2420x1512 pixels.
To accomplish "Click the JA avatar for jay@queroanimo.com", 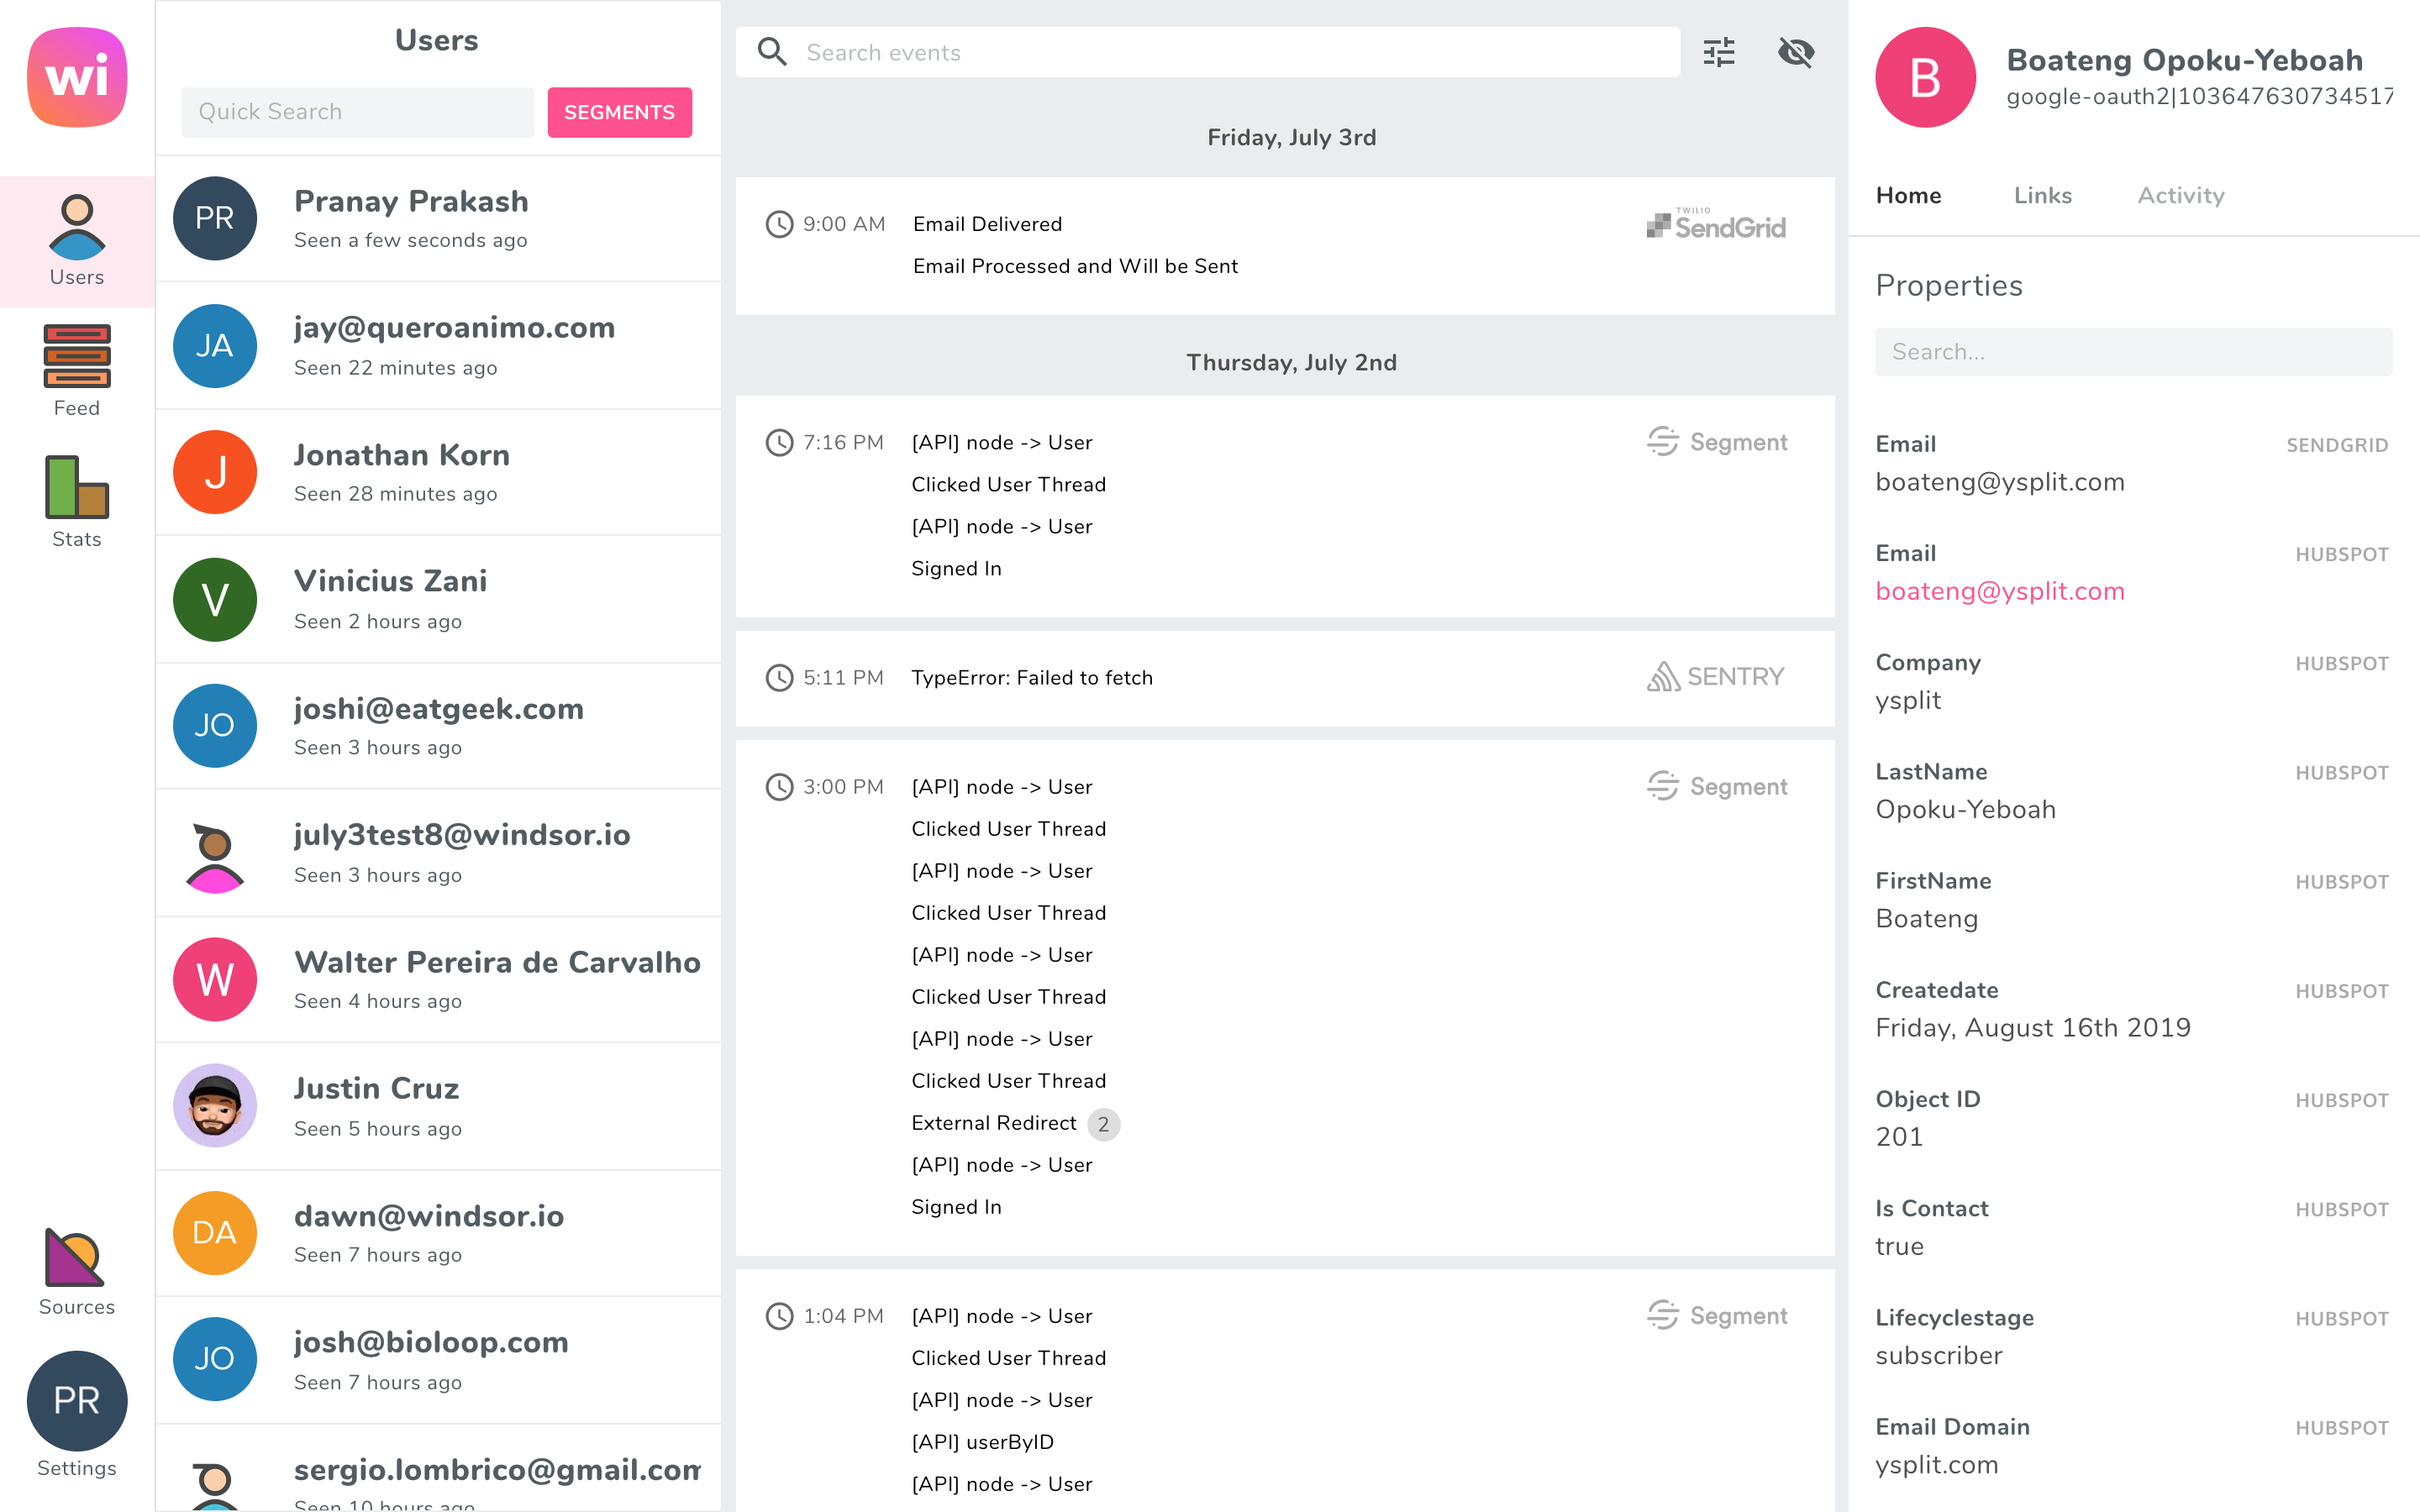I will pyautogui.click(x=215, y=346).
